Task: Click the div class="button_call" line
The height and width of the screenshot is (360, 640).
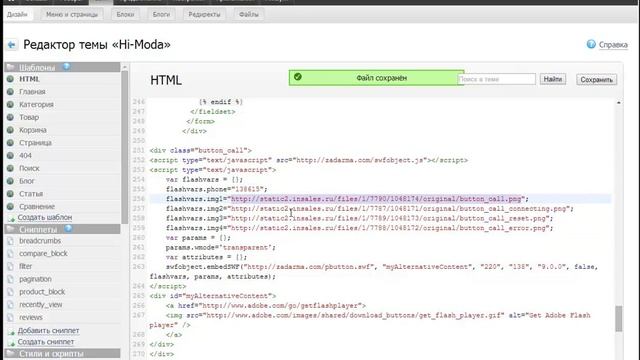Action: (200, 150)
